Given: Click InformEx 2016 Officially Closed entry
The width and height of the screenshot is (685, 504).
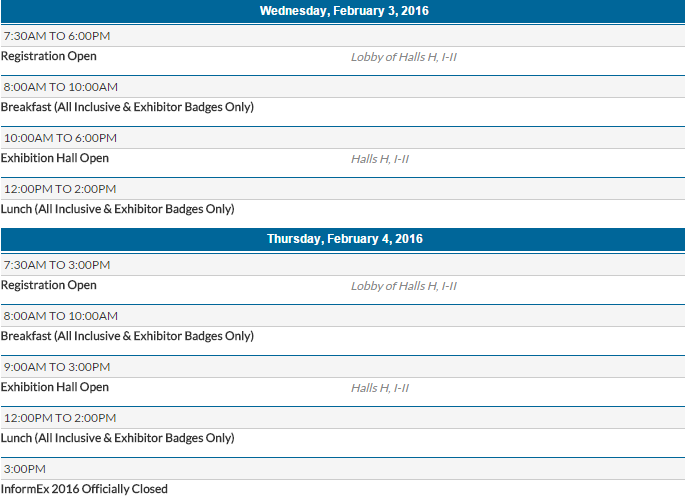Looking at the screenshot, I should click(84, 489).
